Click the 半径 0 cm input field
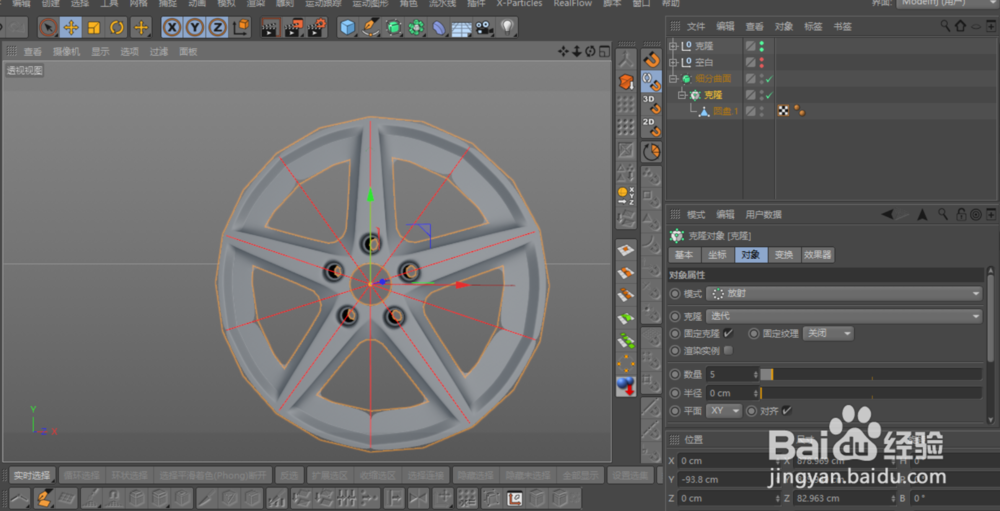 pos(732,393)
